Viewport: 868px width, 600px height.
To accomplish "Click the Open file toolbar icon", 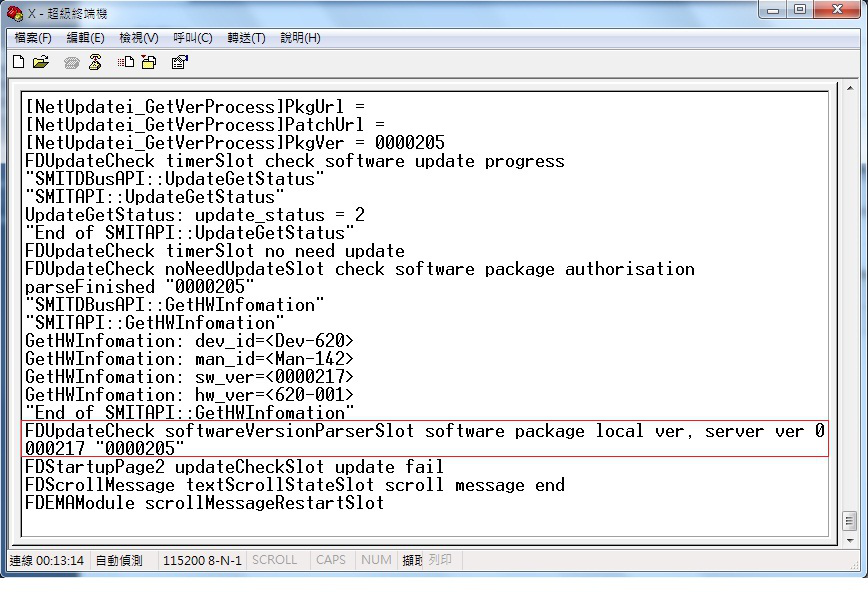I will [40, 61].
